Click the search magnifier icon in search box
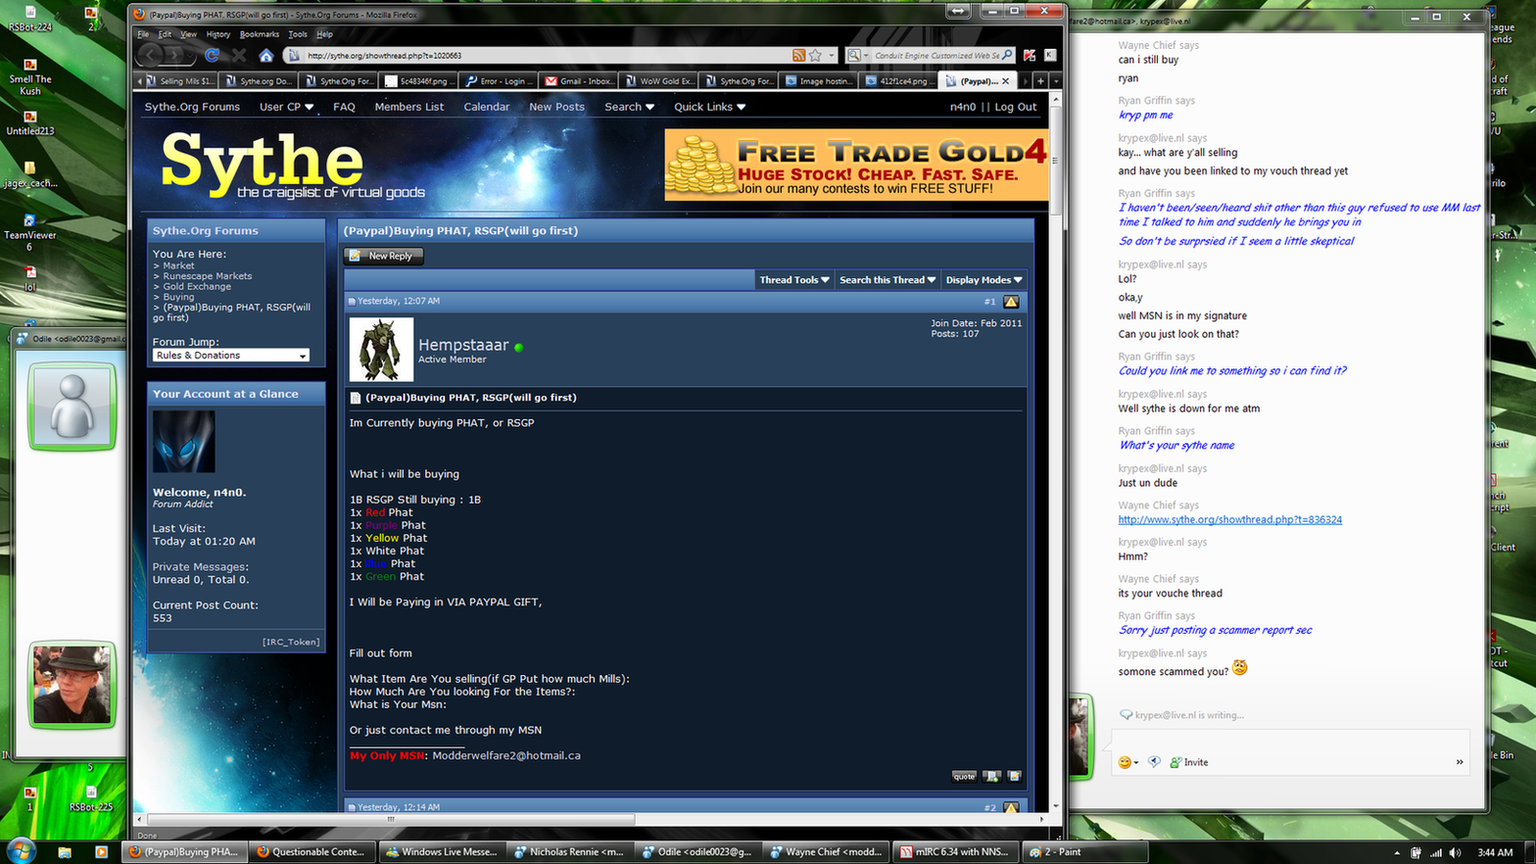 click(x=1007, y=55)
